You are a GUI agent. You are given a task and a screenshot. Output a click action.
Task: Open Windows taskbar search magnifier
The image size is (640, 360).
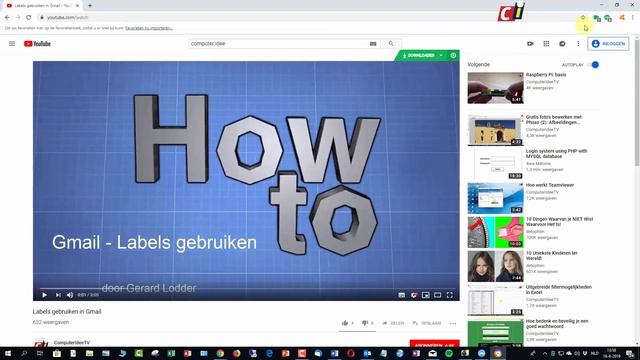point(24,353)
